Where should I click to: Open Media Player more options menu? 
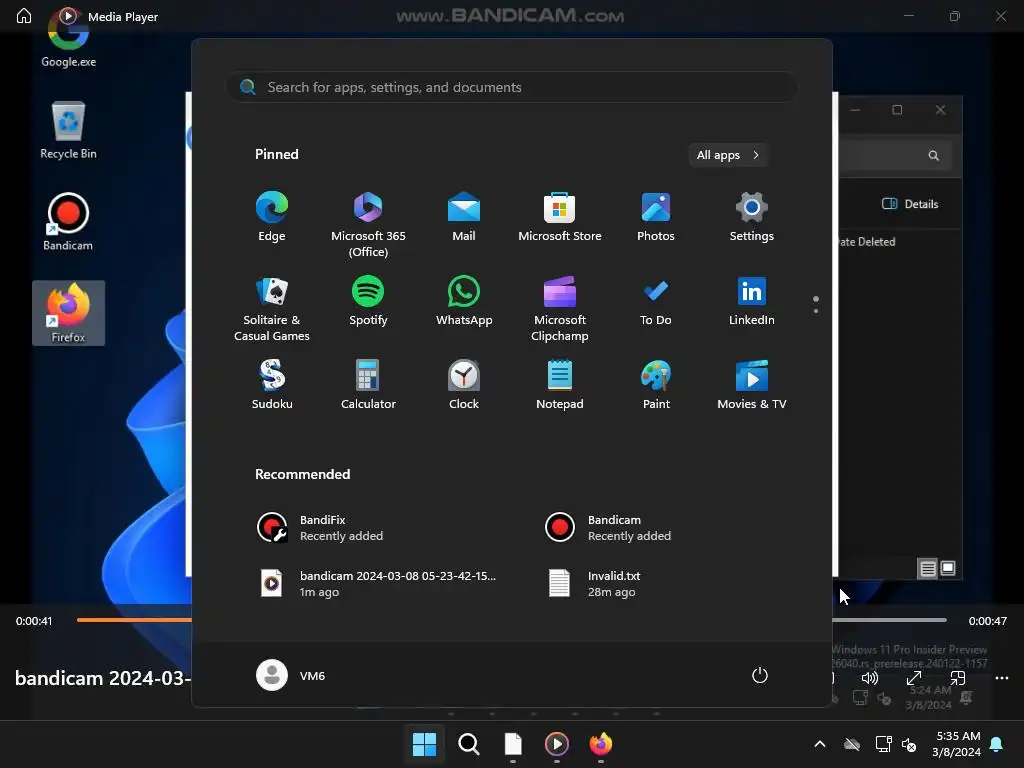tap(1002, 678)
